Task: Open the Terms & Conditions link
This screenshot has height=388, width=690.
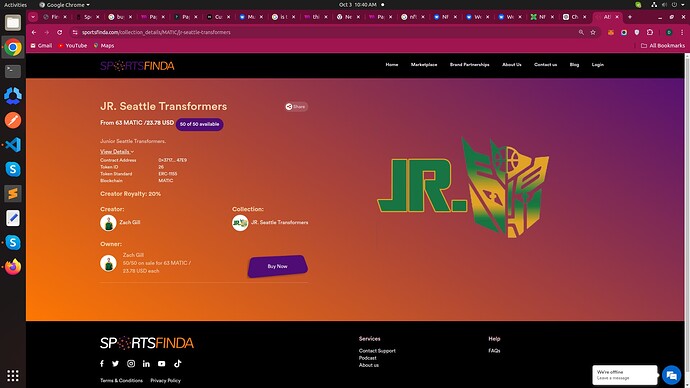Action: click(121, 381)
